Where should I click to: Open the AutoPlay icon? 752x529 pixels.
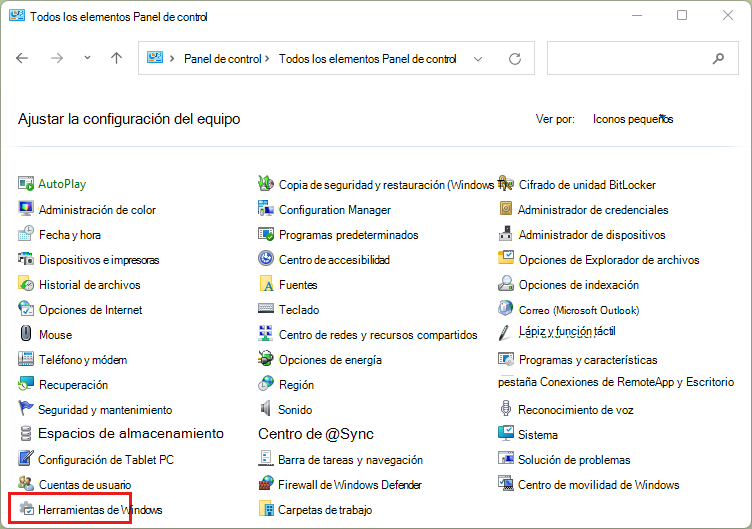pos(26,184)
